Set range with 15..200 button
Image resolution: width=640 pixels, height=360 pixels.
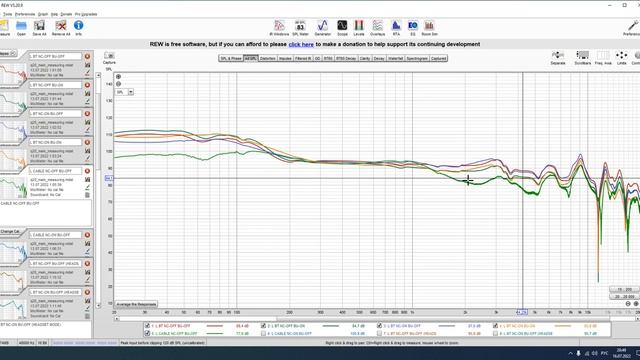click(x=624, y=289)
